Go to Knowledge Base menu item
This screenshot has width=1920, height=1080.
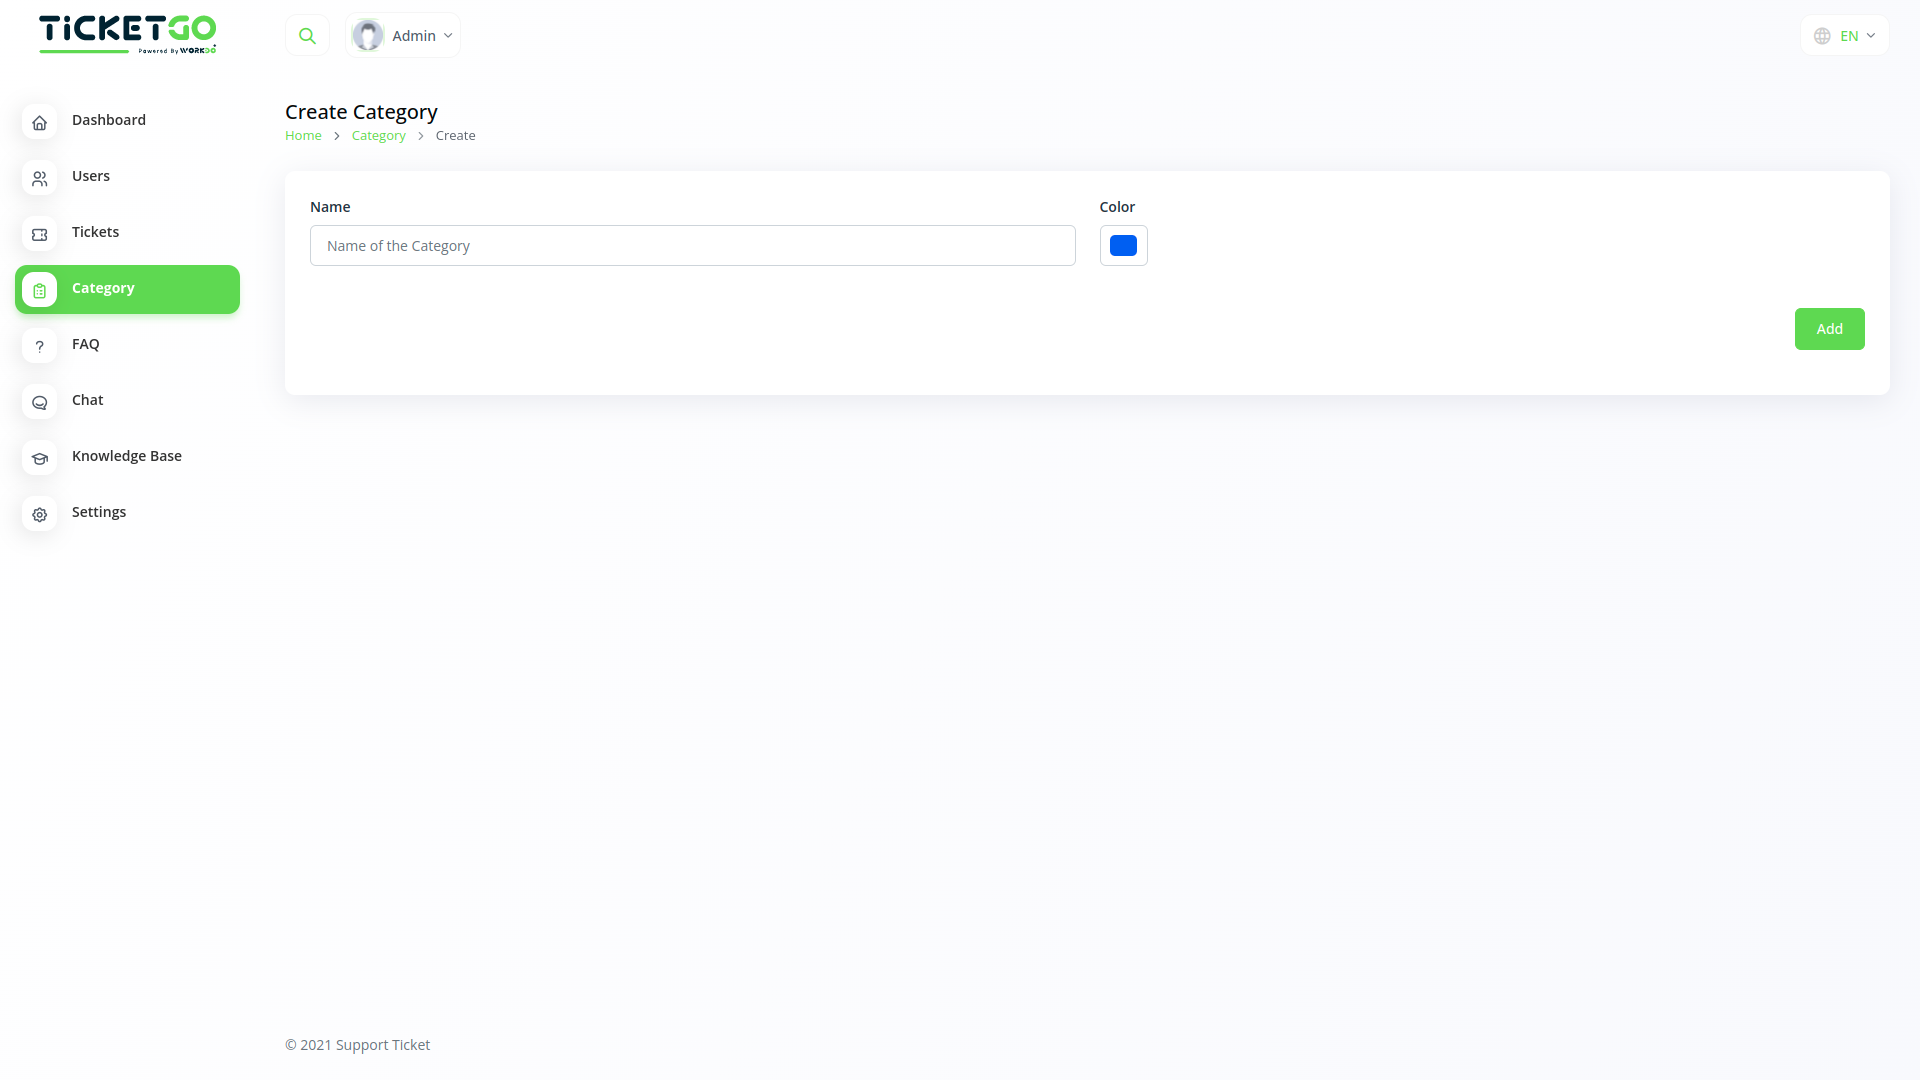[127, 456]
